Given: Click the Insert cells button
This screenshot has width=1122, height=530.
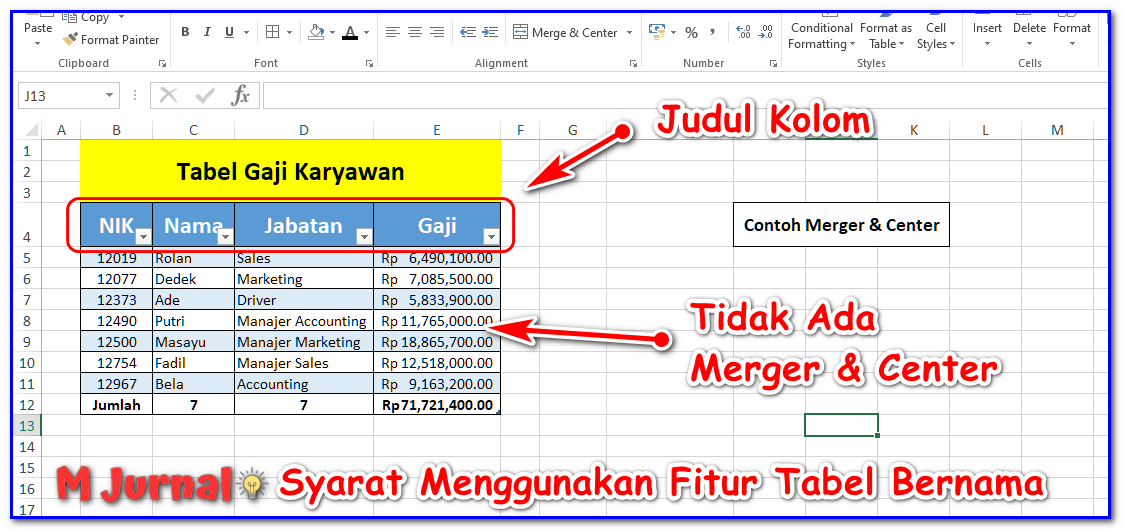Looking at the screenshot, I should [987, 30].
